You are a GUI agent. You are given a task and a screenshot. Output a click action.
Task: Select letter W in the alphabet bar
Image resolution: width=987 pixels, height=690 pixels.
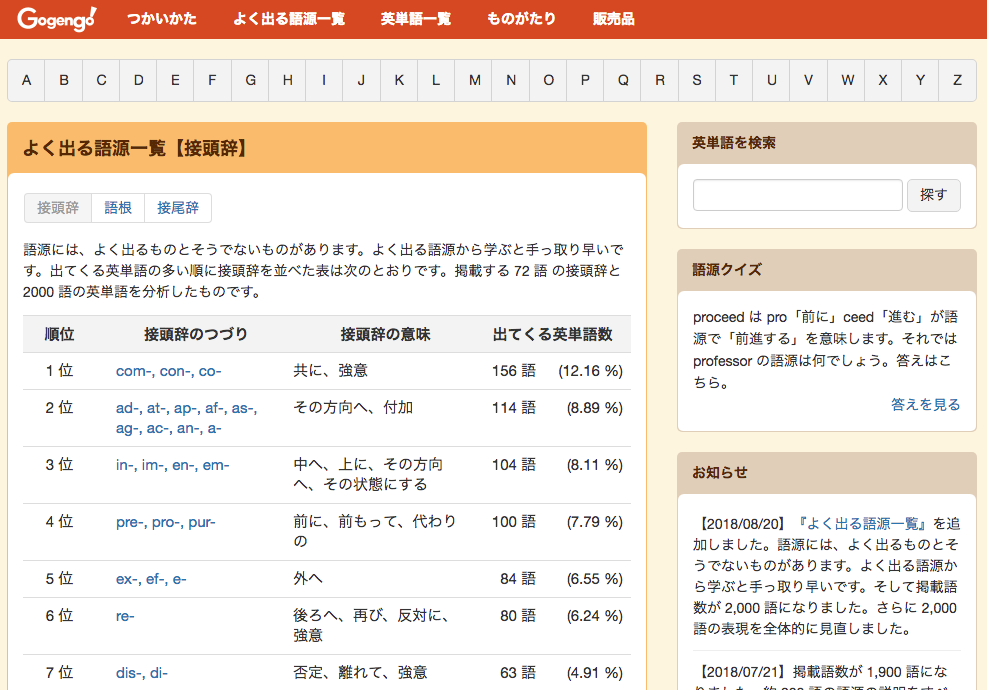[847, 81]
